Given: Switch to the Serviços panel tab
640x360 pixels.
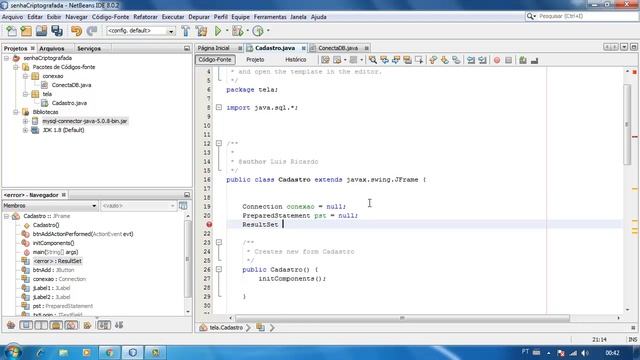Looking at the screenshot, I should pyautogui.click(x=89, y=49).
